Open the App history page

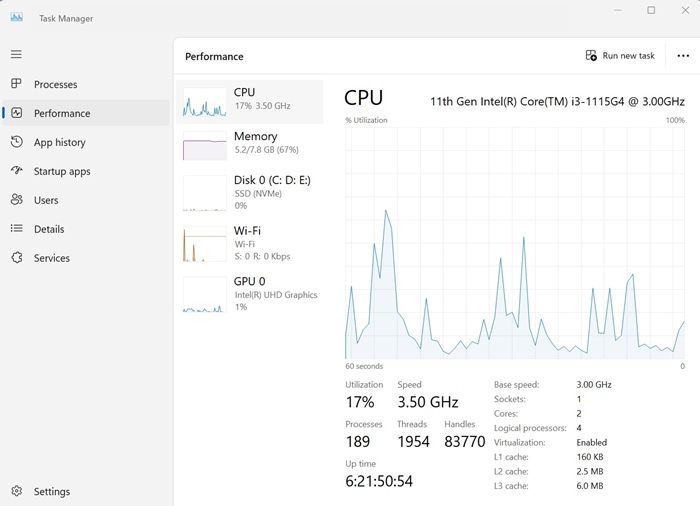click(x=86, y=142)
